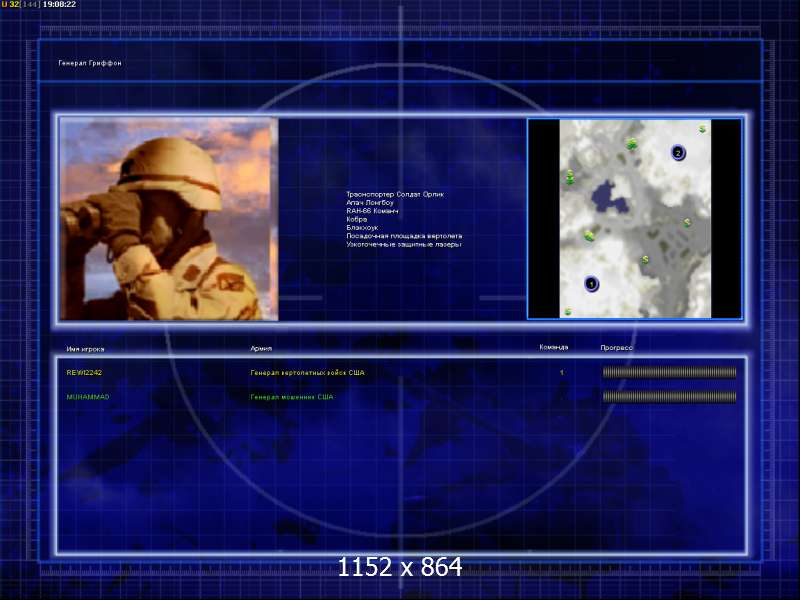800x600 pixels.
Task: Click start position marker 2 on minimap
Action: 678,153
